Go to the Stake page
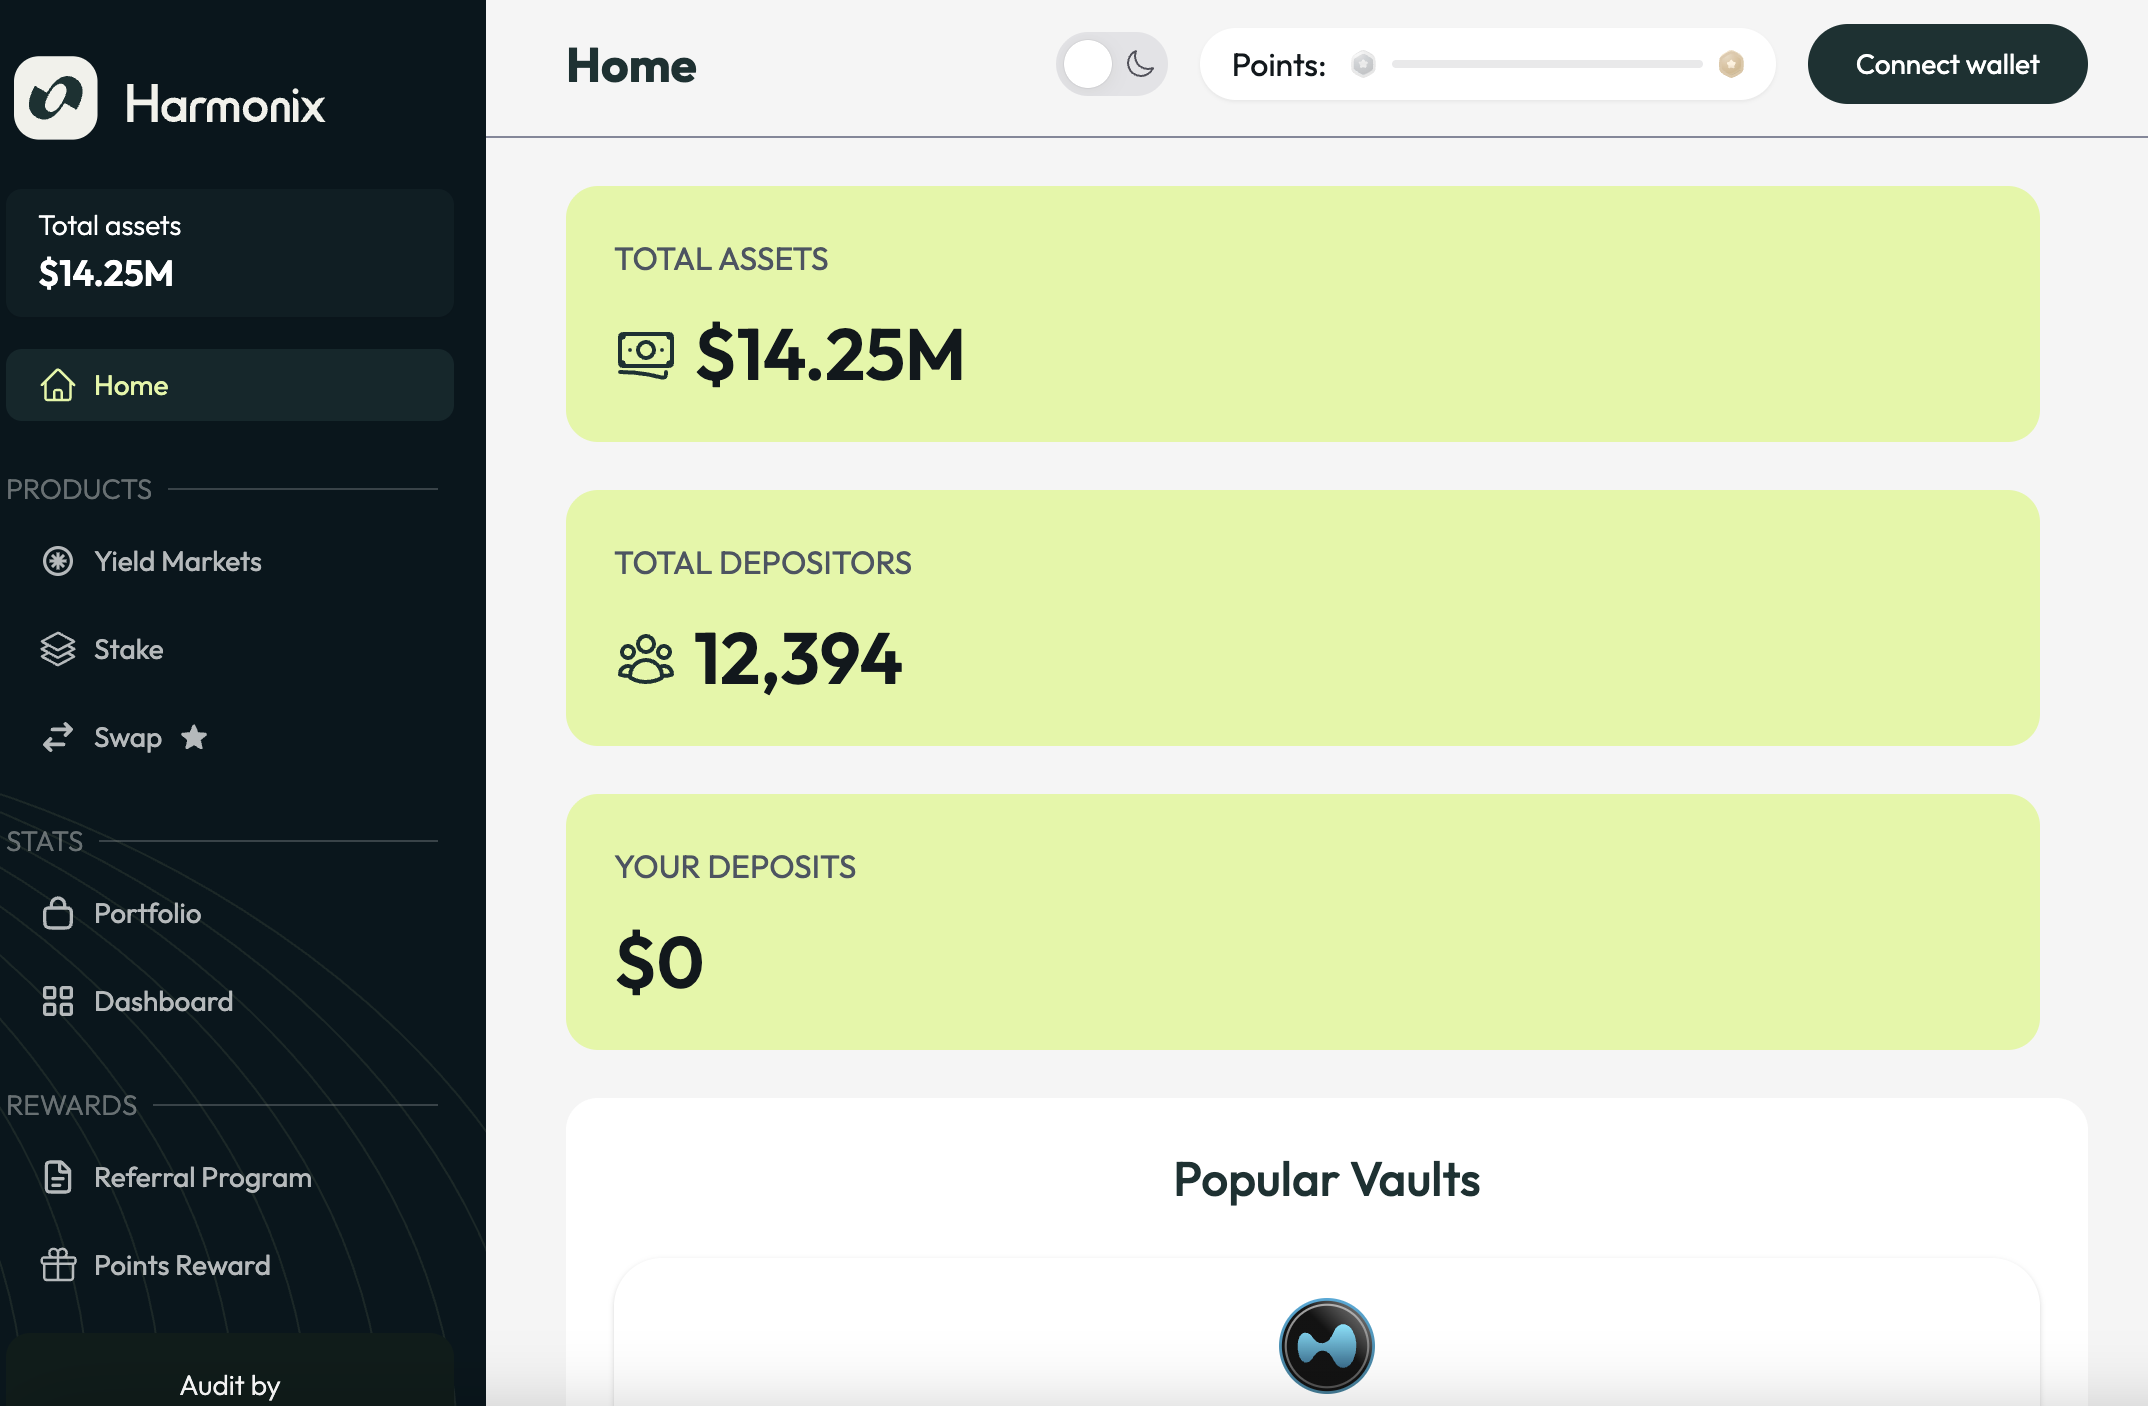2148x1406 pixels. click(x=128, y=649)
